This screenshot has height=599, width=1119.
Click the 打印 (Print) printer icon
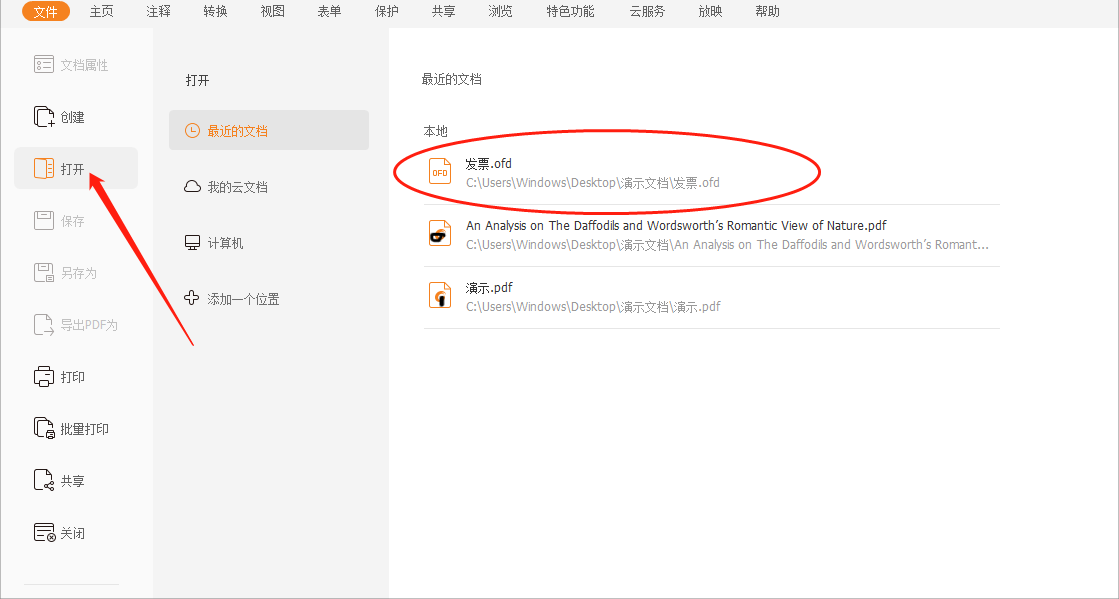pyautogui.click(x=44, y=376)
